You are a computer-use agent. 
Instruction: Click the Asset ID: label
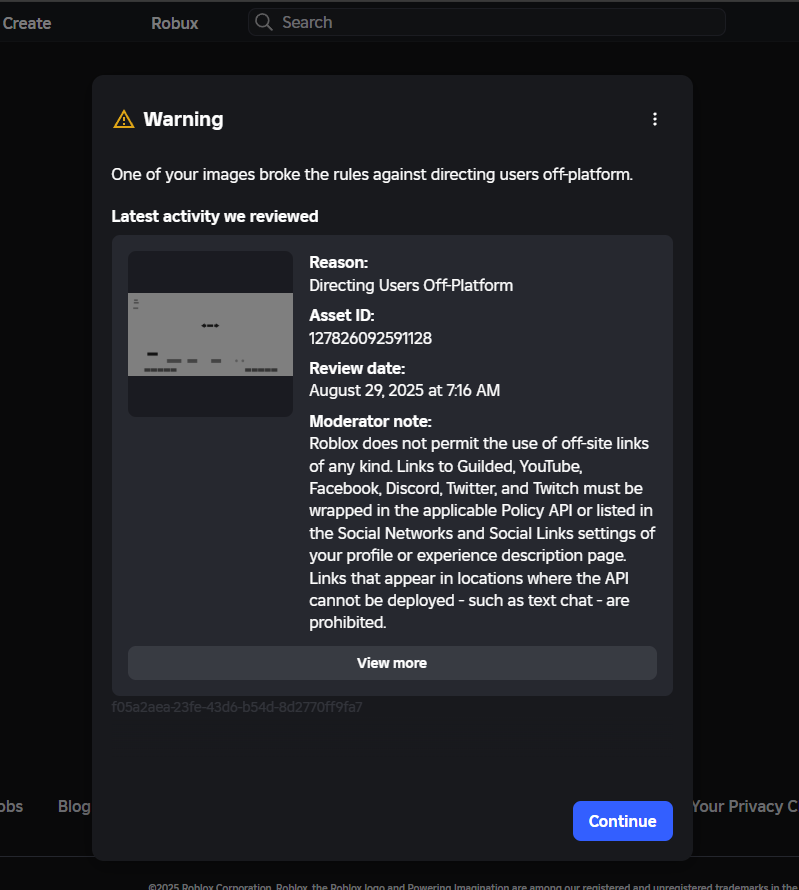pos(342,315)
